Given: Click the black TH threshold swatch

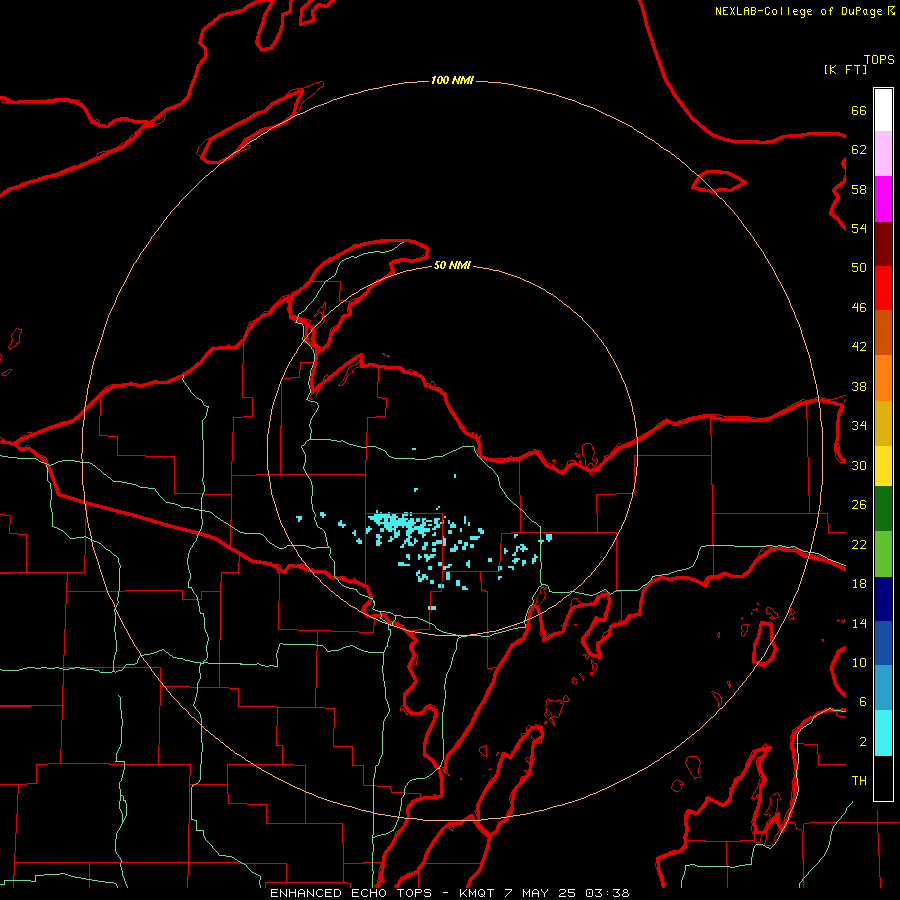Looking at the screenshot, I should [x=883, y=778].
